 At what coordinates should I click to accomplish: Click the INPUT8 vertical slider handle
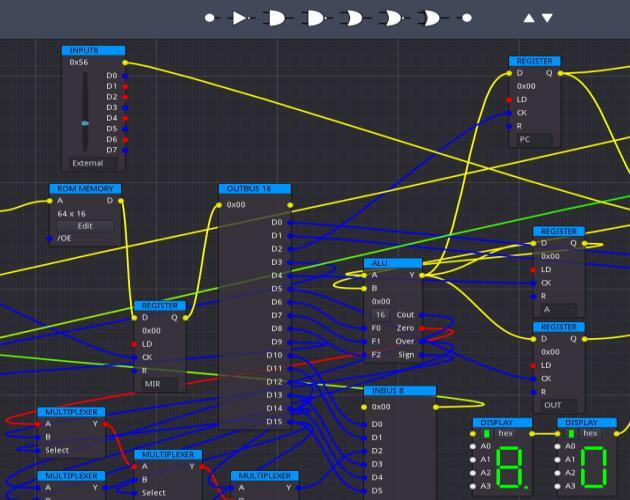pyautogui.click(x=85, y=123)
